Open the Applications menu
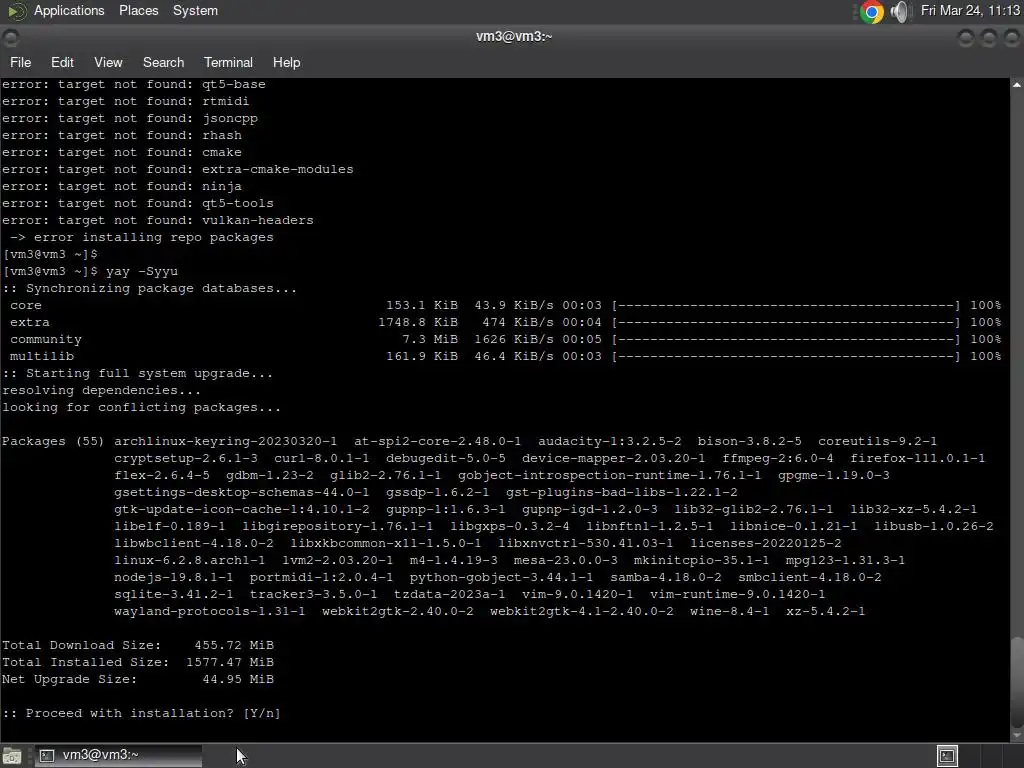The height and width of the screenshot is (768, 1024). [69, 10]
